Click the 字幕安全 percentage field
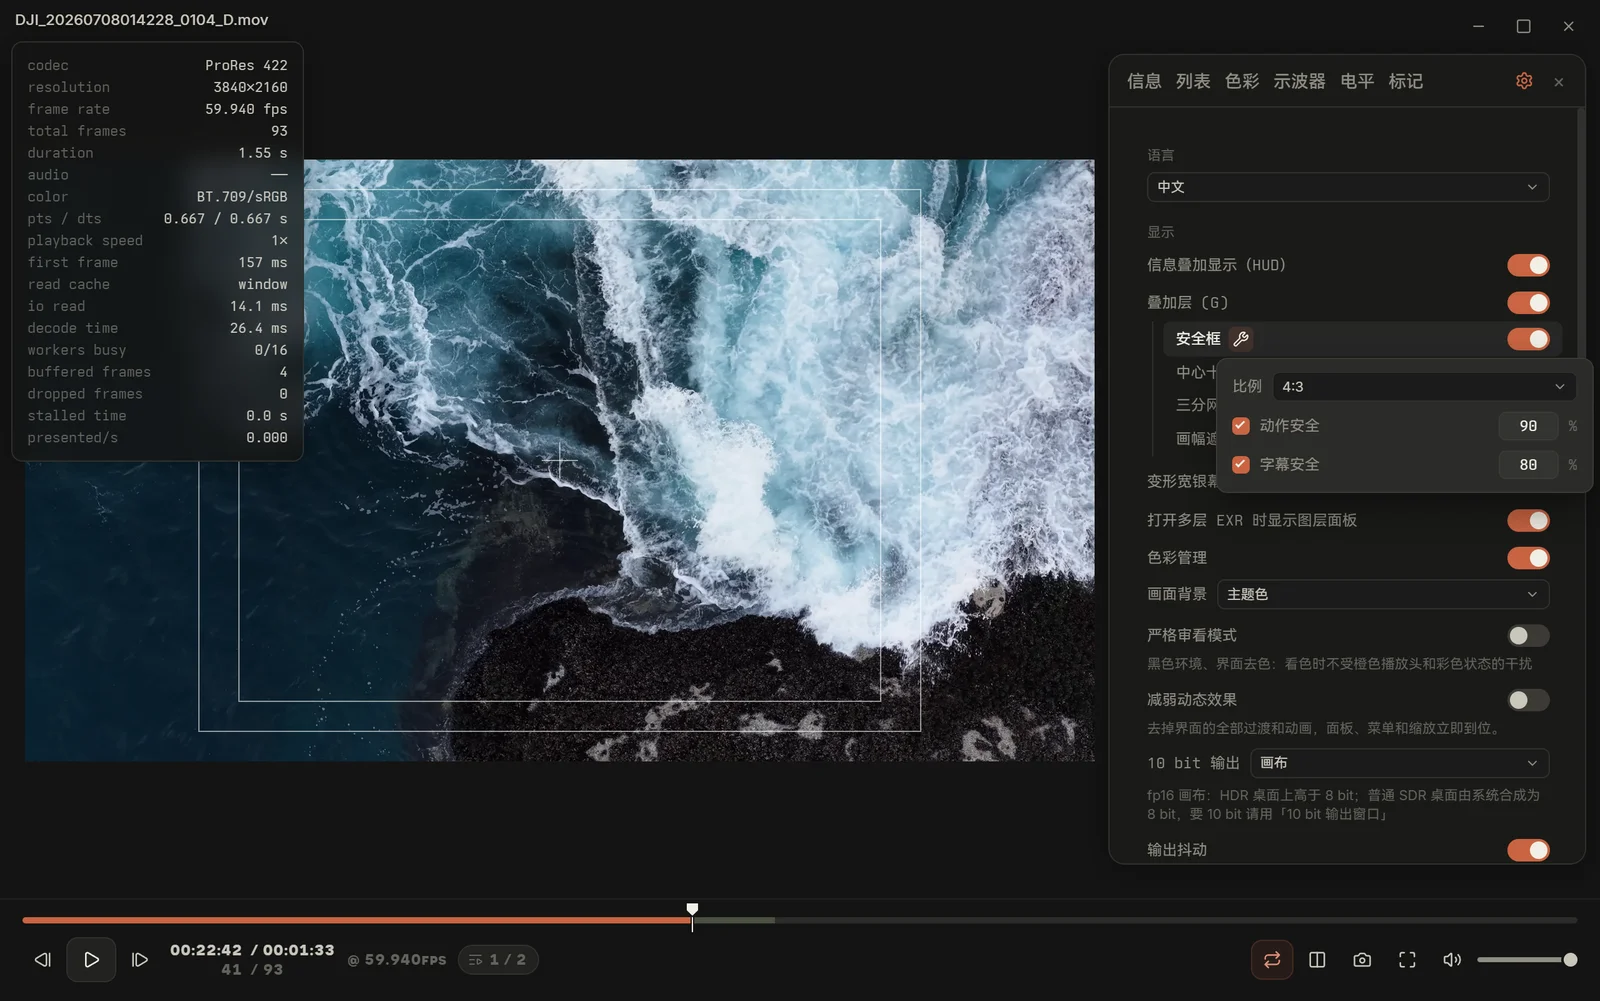 pyautogui.click(x=1528, y=465)
